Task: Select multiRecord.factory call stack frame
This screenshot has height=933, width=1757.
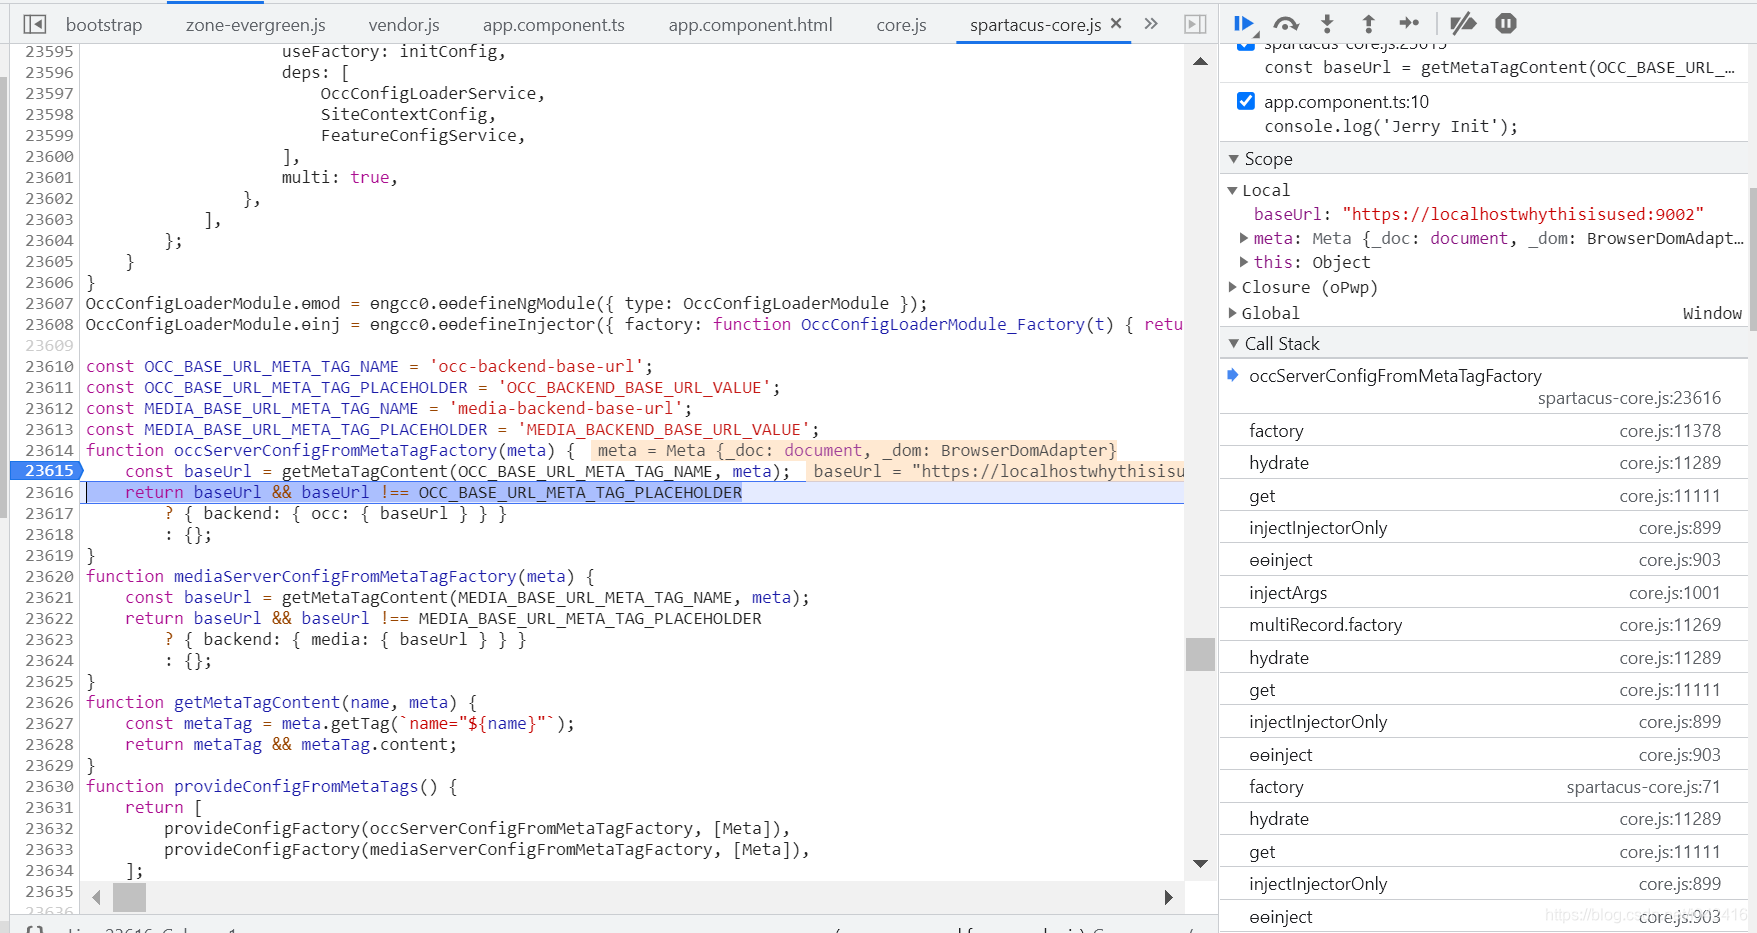Action: pyautogui.click(x=1485, y=625)
